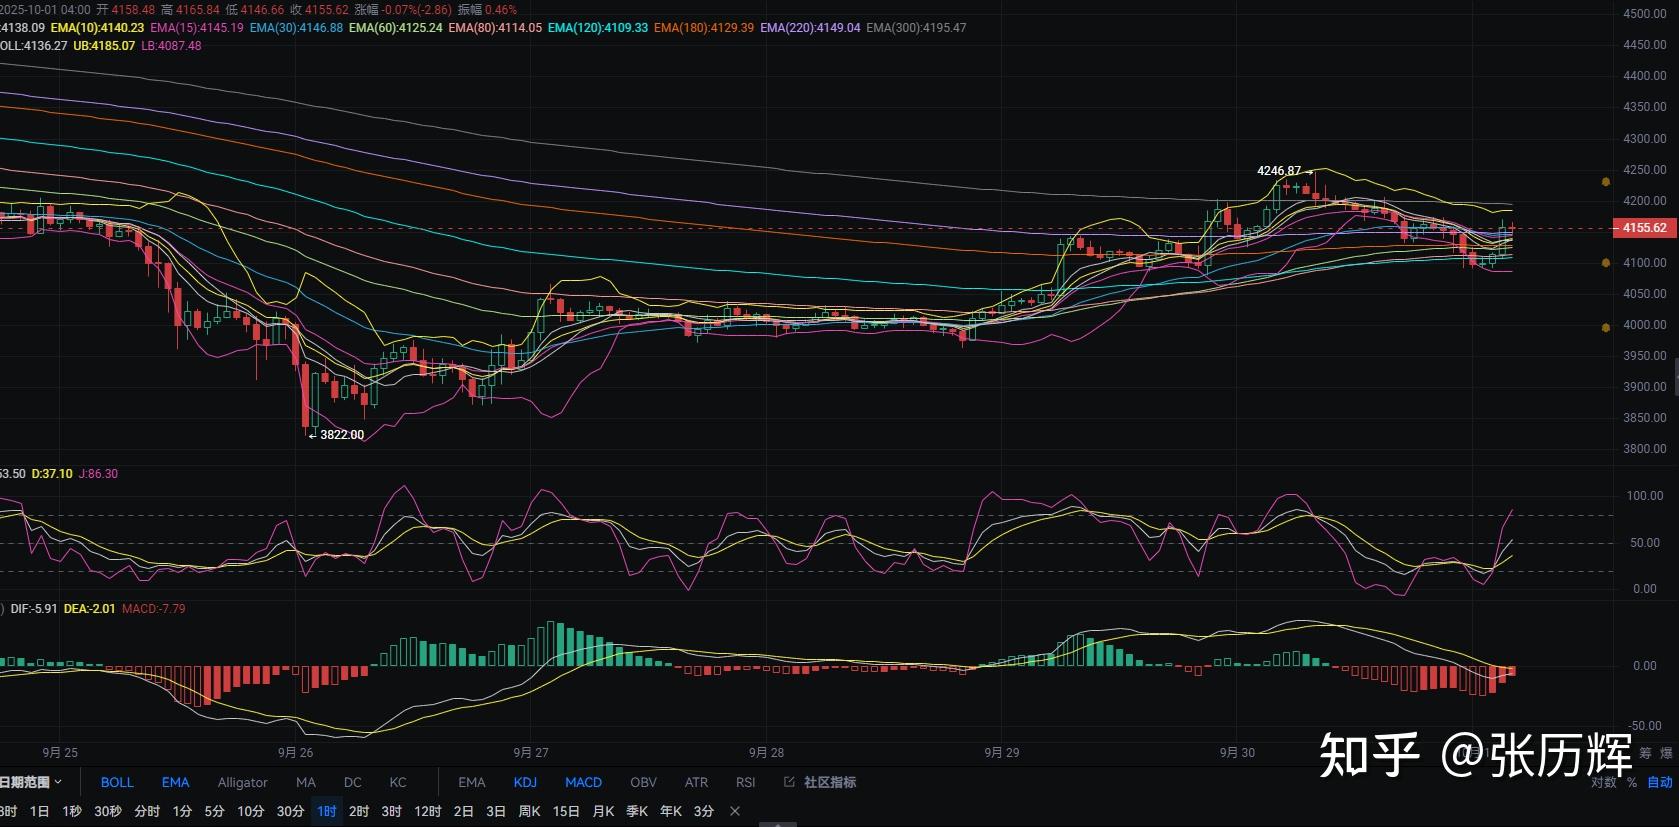
Task: Close the timeframe bar with the X icon
Action: tap(735, 811)
